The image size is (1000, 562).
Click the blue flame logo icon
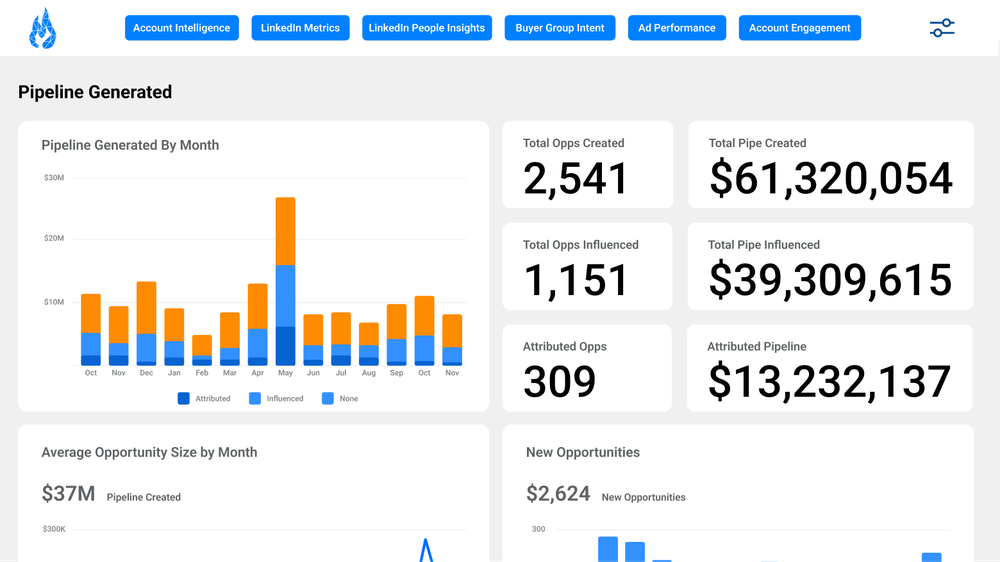(43, 28)
